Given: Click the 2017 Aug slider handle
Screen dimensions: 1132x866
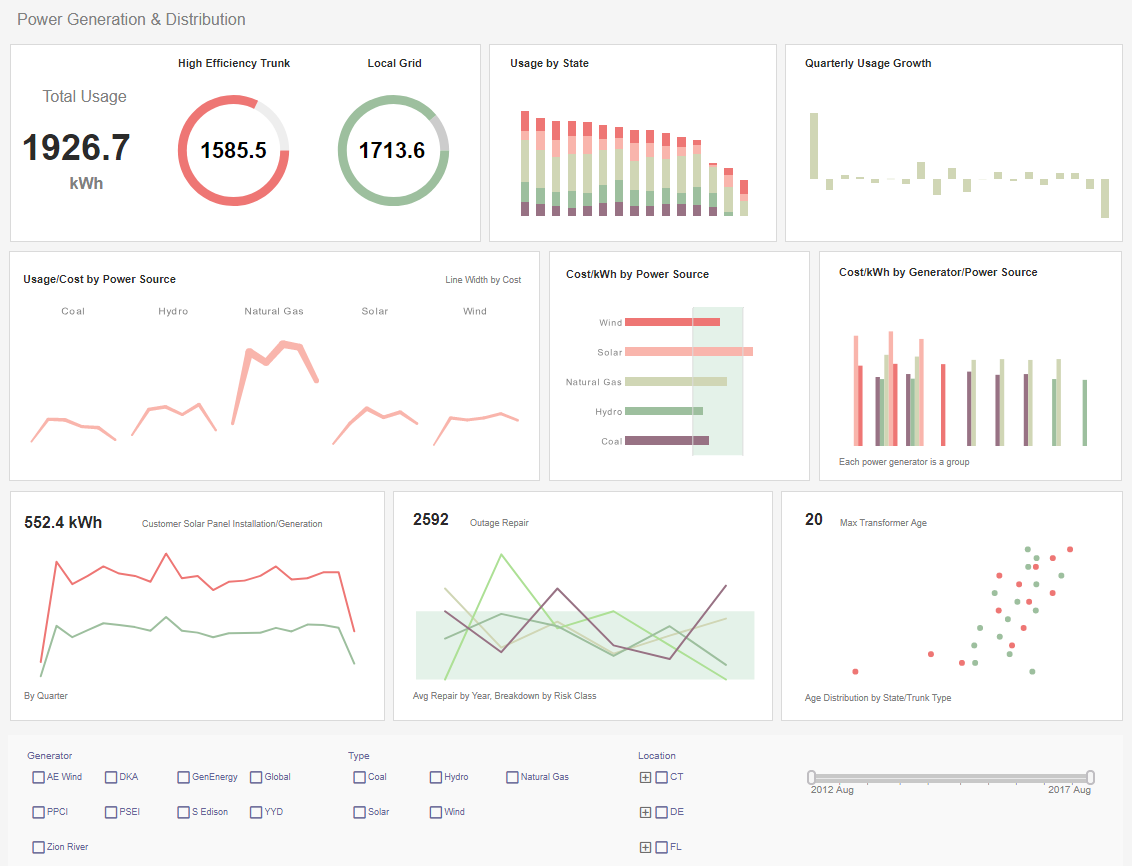Looking at the screenshot, I should (1089, 775).
